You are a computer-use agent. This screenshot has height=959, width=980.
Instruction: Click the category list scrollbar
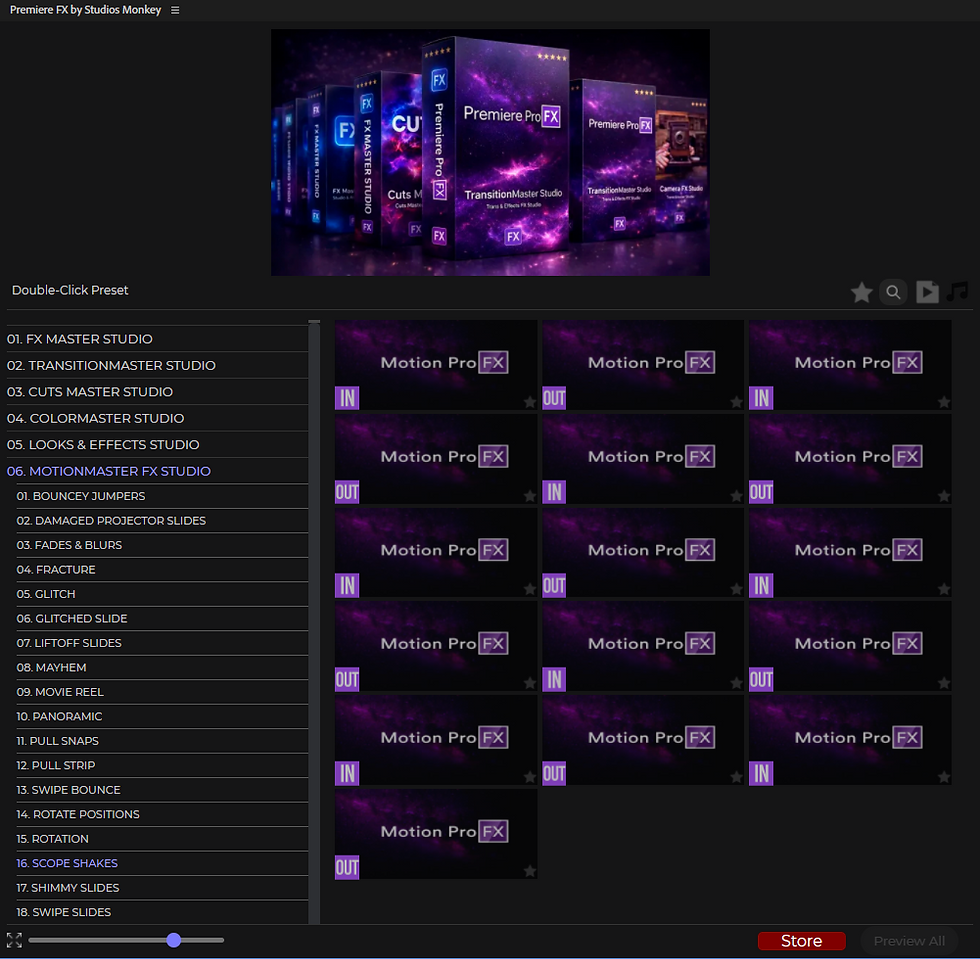[x=314, y=622]
